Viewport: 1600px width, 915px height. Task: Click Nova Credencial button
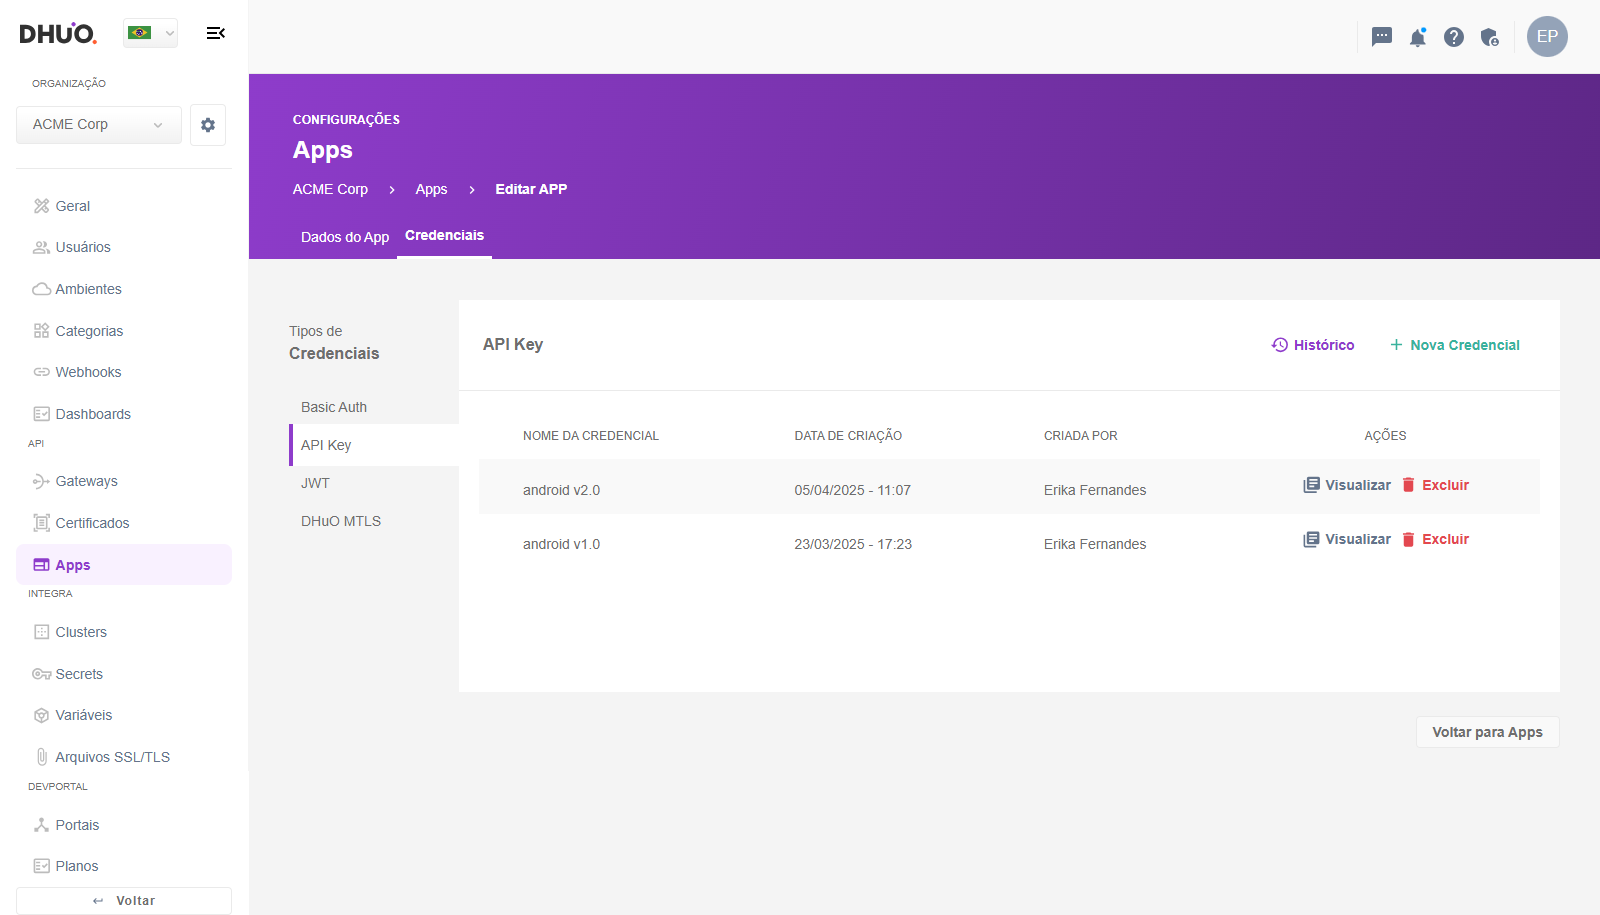pyautogui.click(x=1455, y=345)
